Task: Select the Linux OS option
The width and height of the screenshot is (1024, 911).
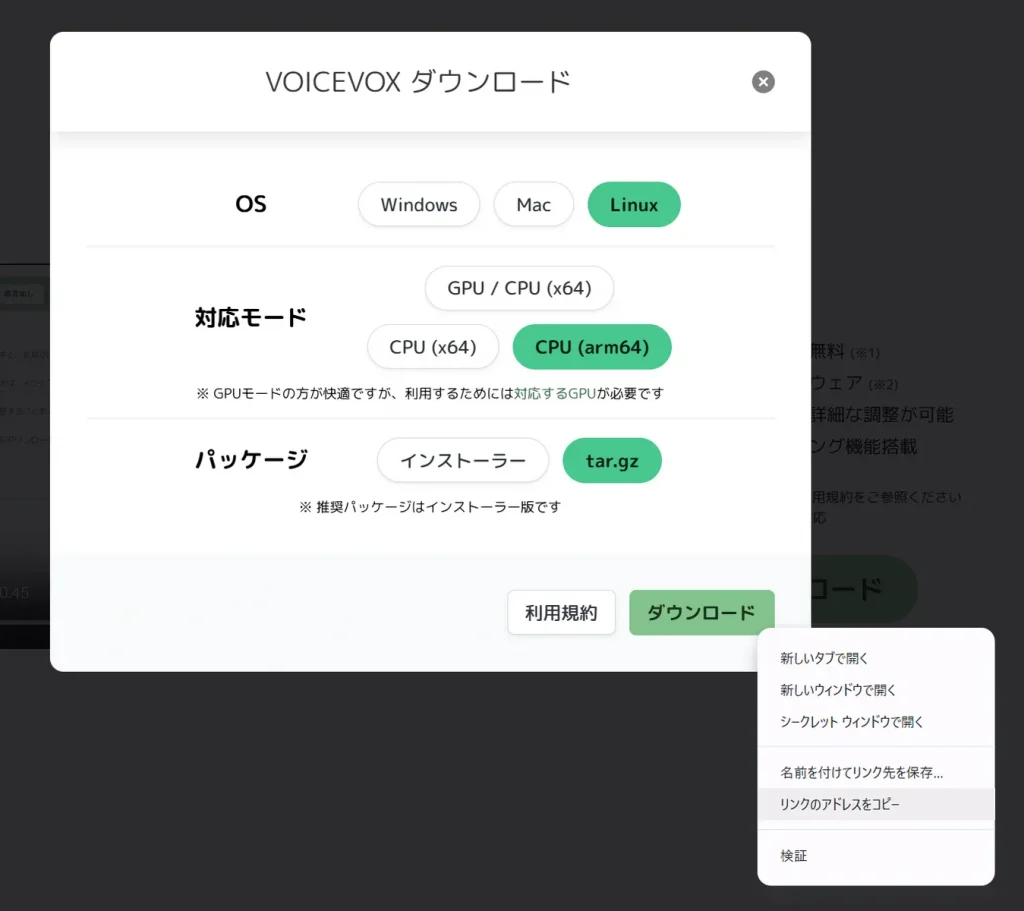Action: point(633,204)
